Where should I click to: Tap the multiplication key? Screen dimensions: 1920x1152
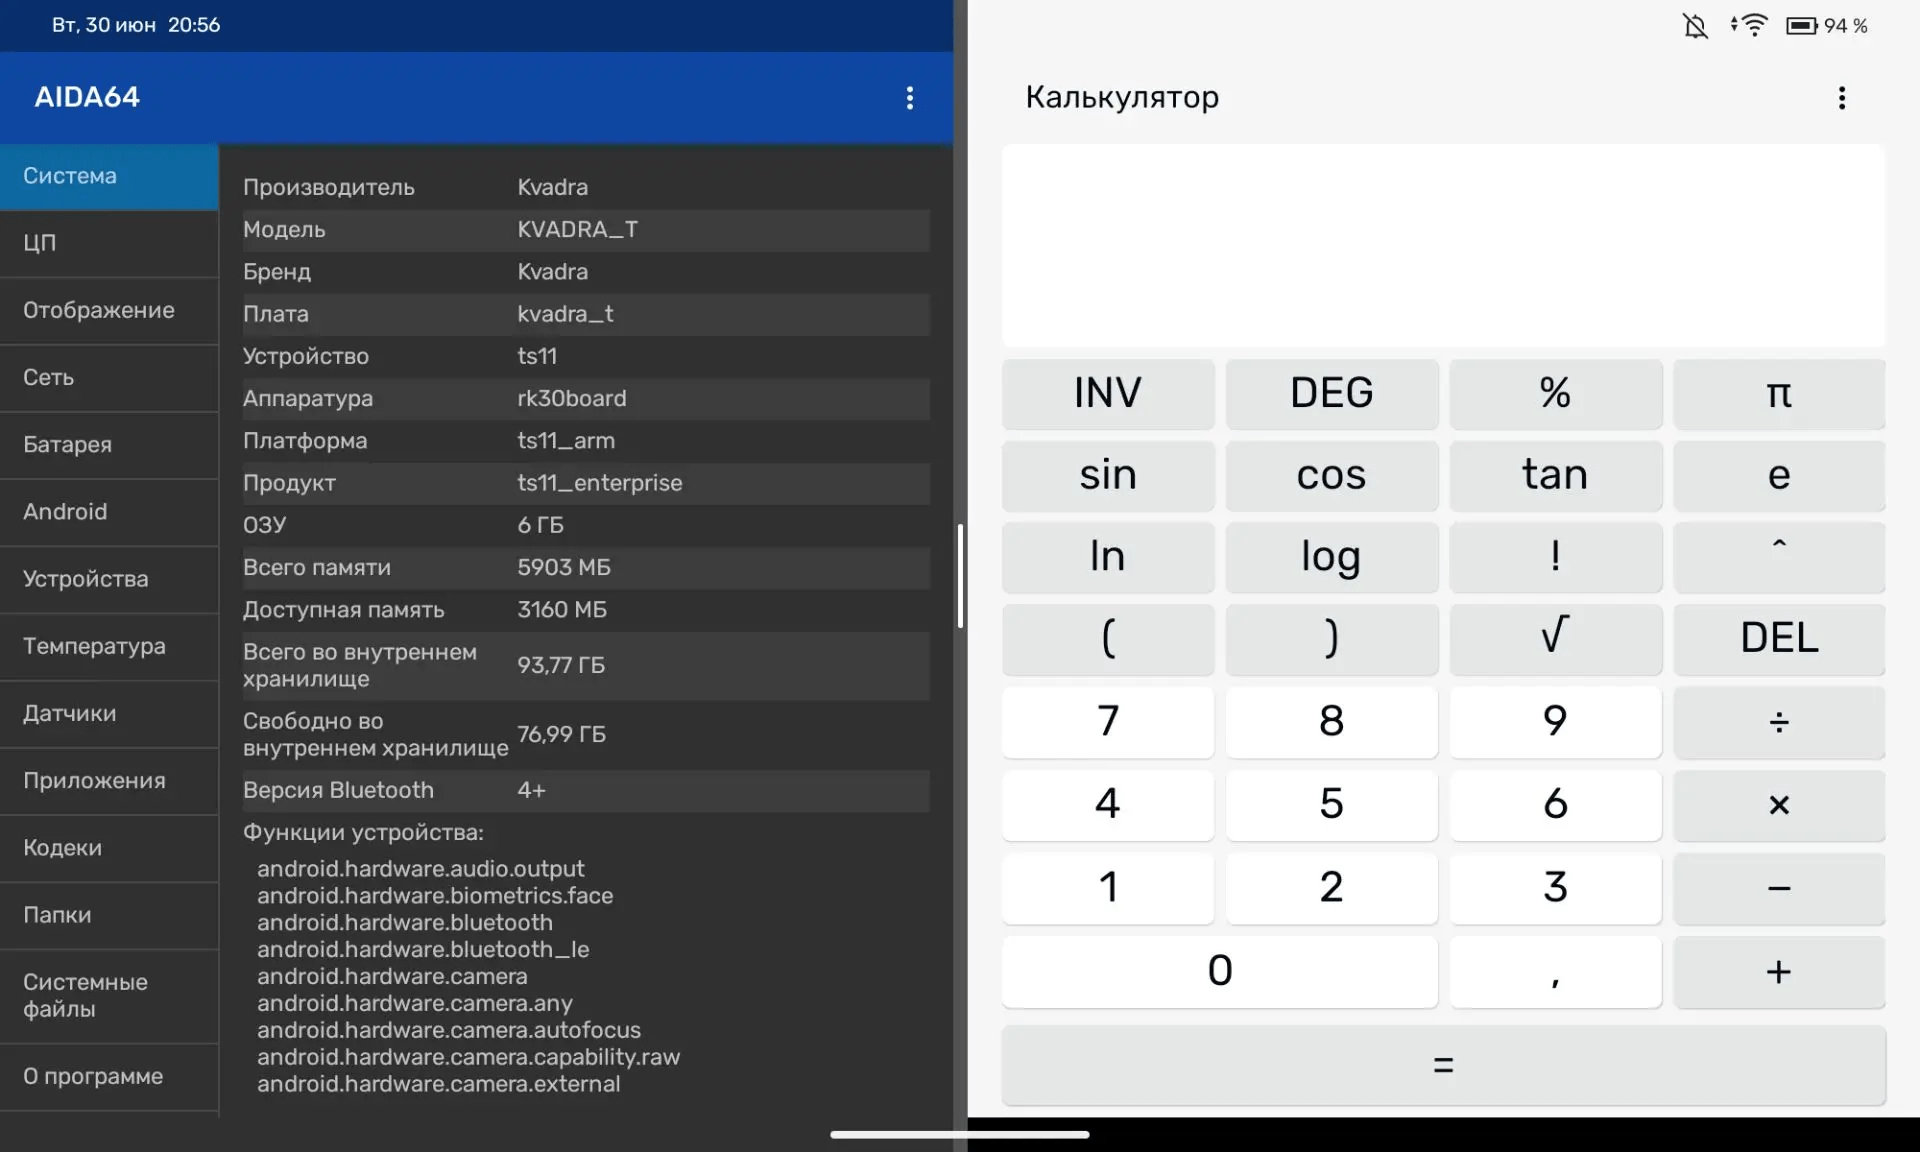point(1779,804)
